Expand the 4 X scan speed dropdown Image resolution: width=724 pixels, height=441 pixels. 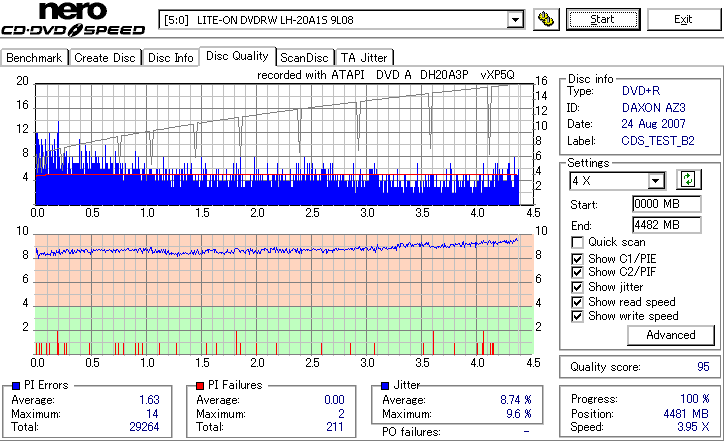(656, 181)
